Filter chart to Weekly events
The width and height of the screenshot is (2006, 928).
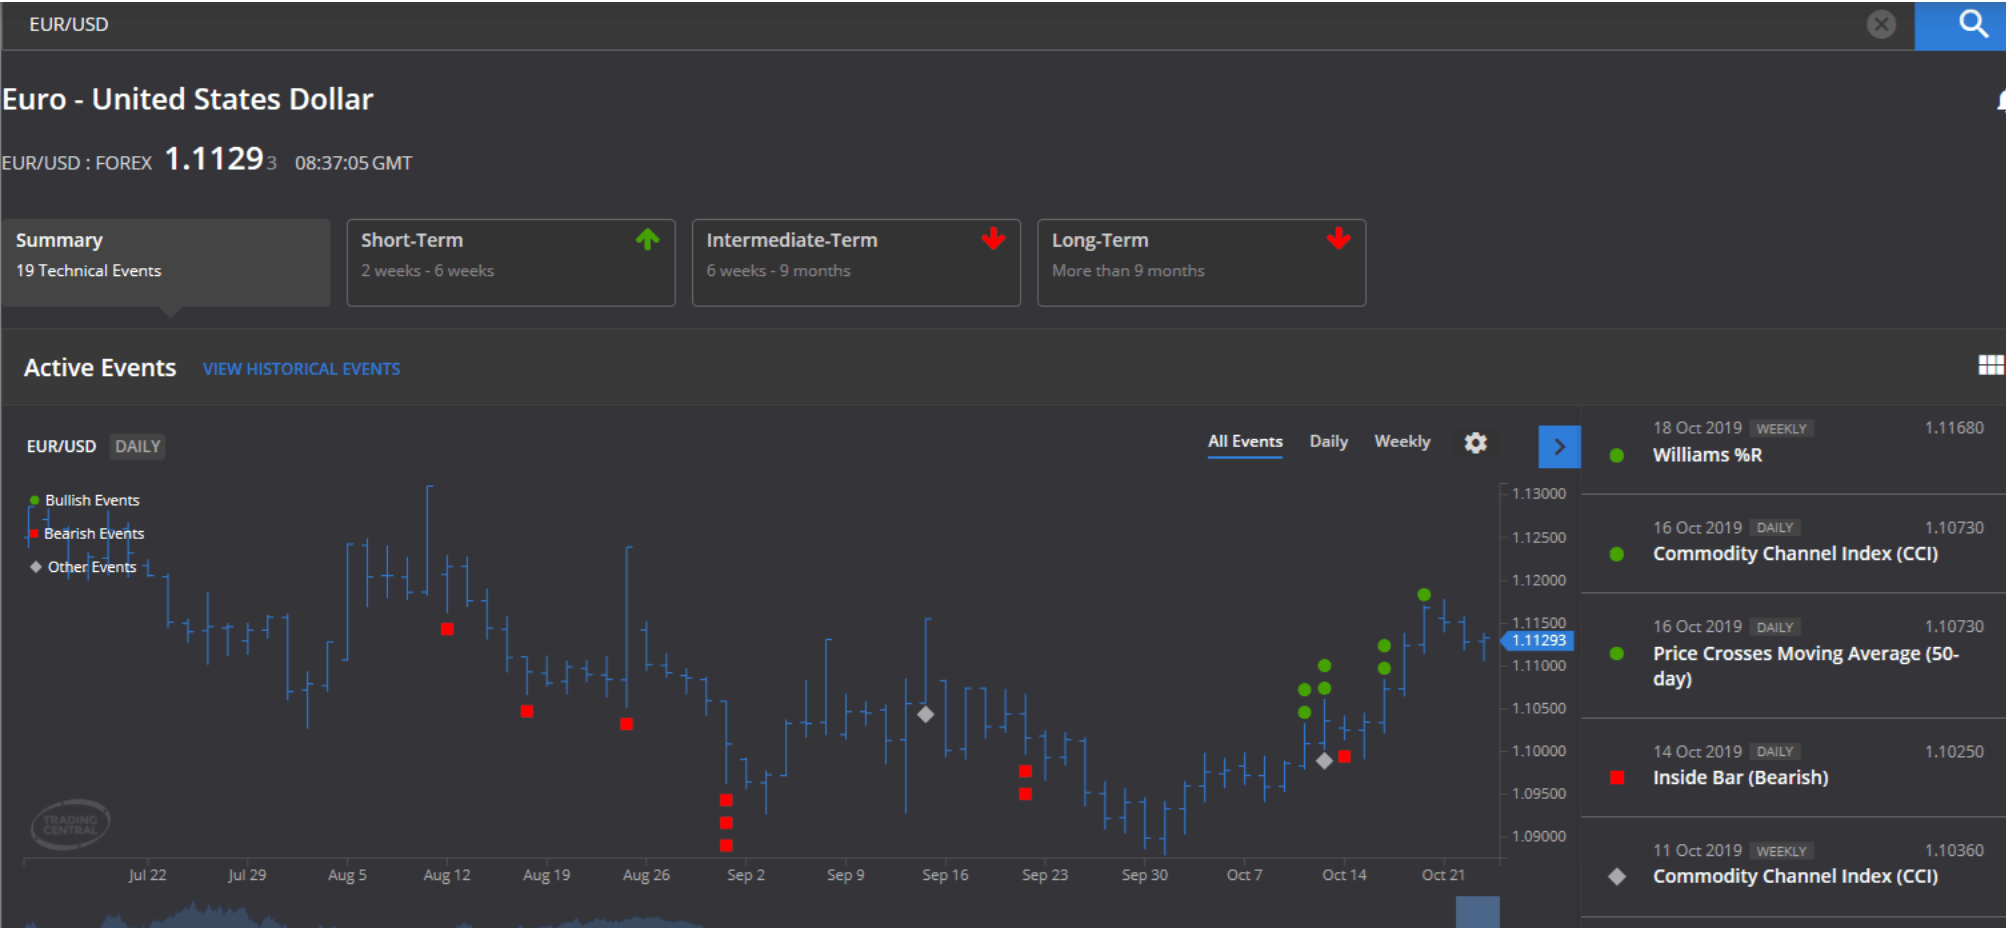pos(1402,441)
